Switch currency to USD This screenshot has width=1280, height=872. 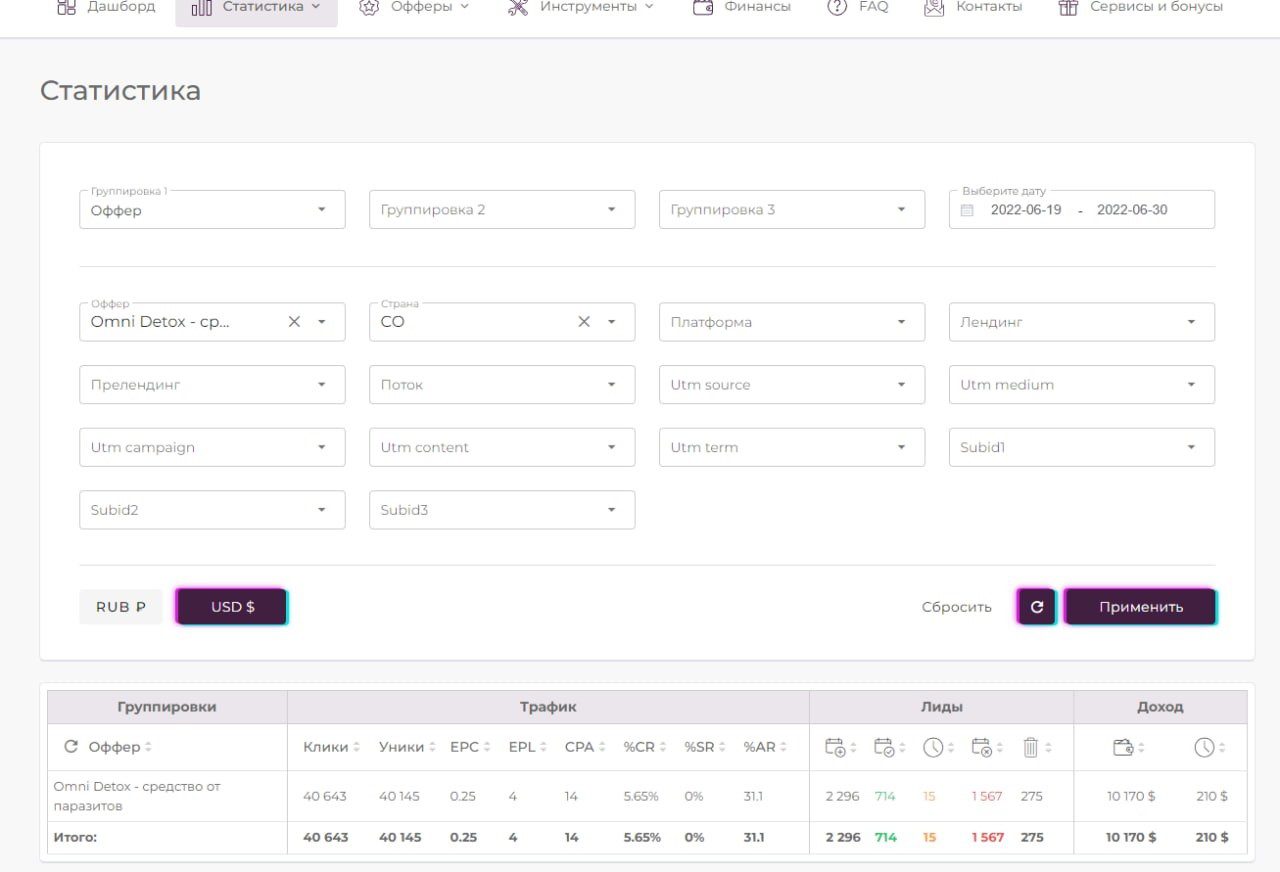pos(232,607)
